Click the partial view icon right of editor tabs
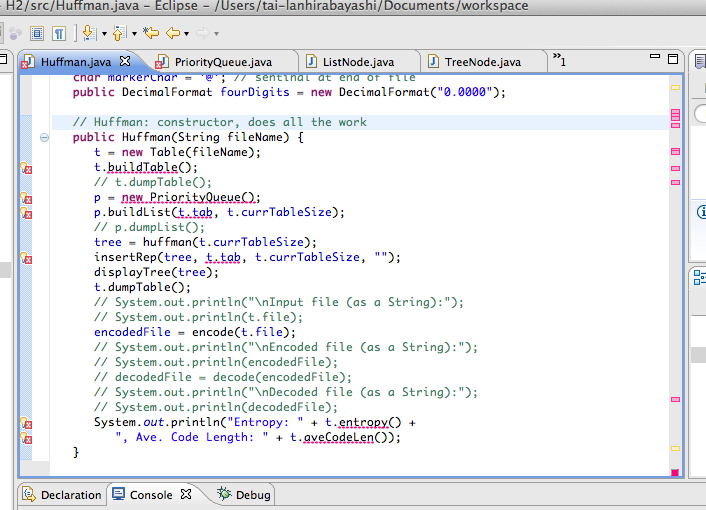Screen dimensions: 706x510 point(700,62)
